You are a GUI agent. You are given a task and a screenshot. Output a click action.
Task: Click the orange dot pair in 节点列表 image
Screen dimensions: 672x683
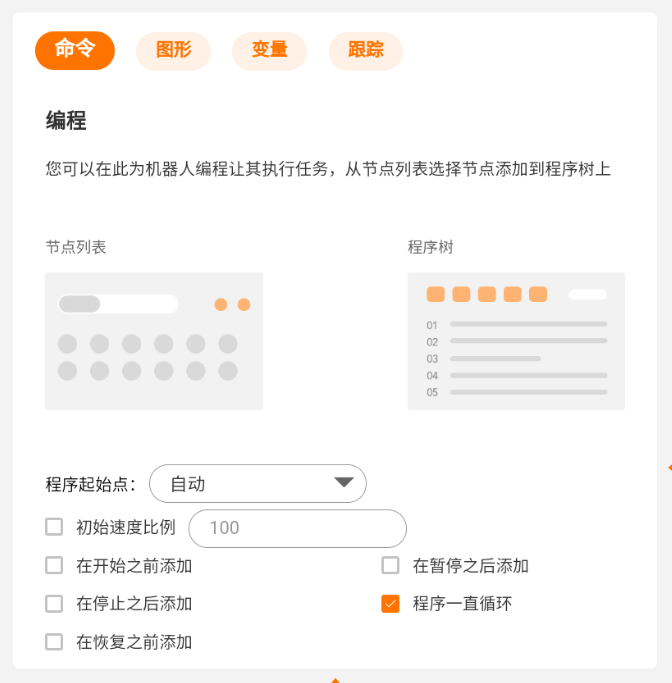(232, 304)
